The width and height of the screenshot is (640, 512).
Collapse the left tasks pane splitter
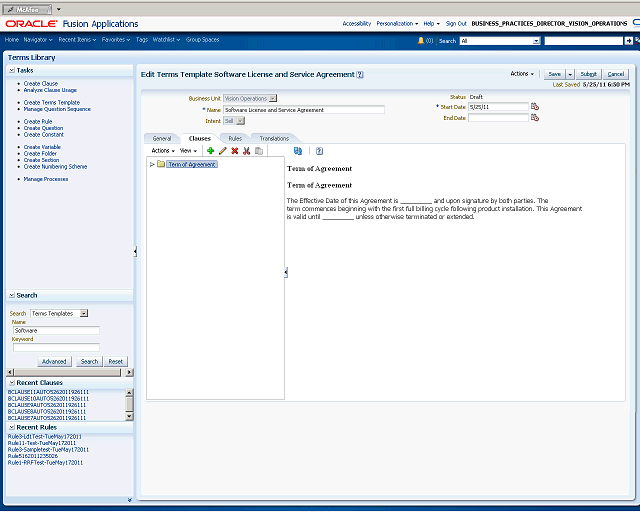(135, 252)
